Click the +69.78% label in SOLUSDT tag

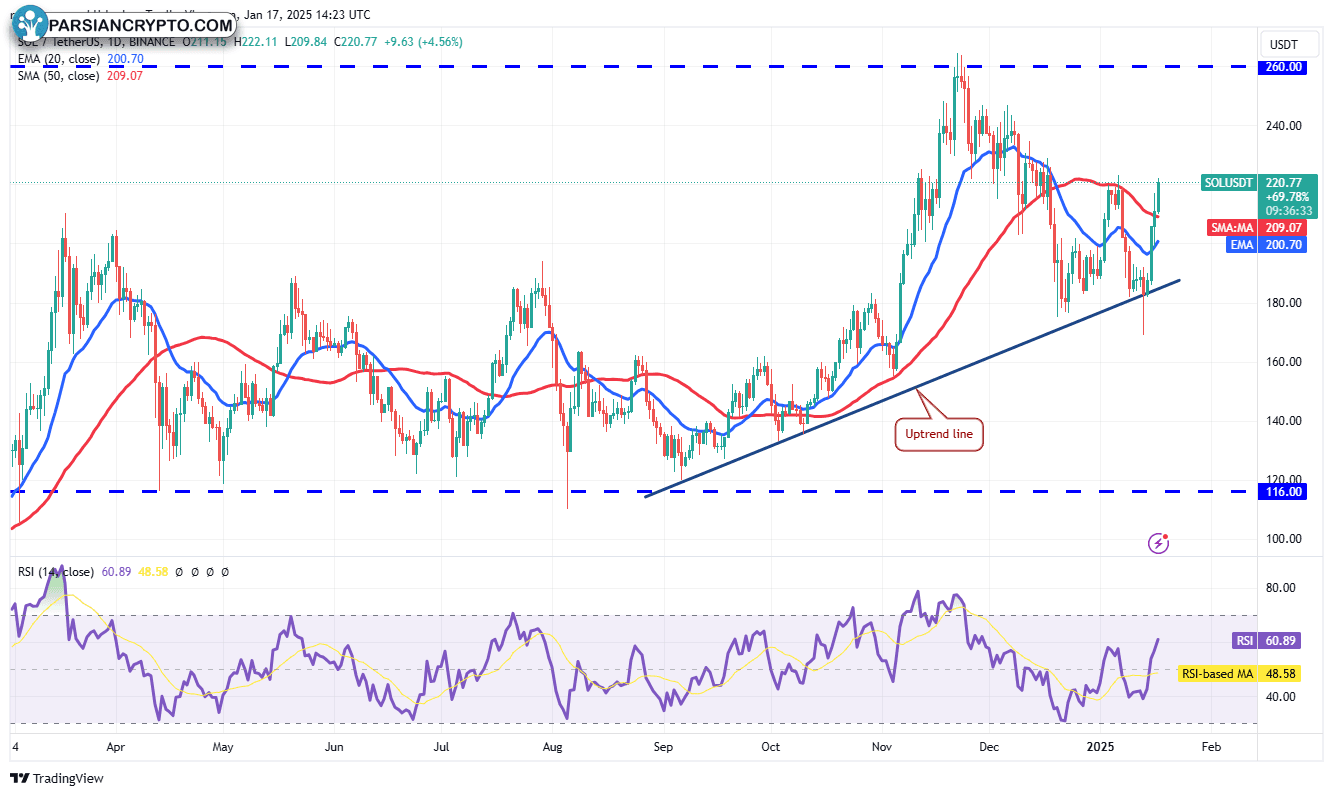[1287, 198]
